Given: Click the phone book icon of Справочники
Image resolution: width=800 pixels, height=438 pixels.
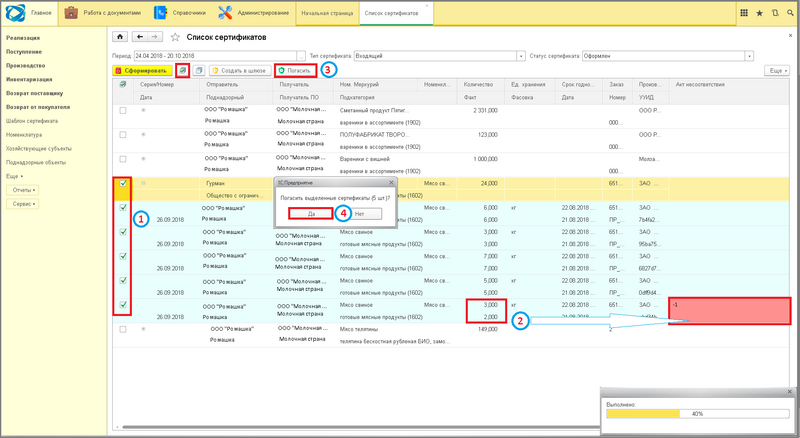Looking at the screenshot, I should click(160, 13).
